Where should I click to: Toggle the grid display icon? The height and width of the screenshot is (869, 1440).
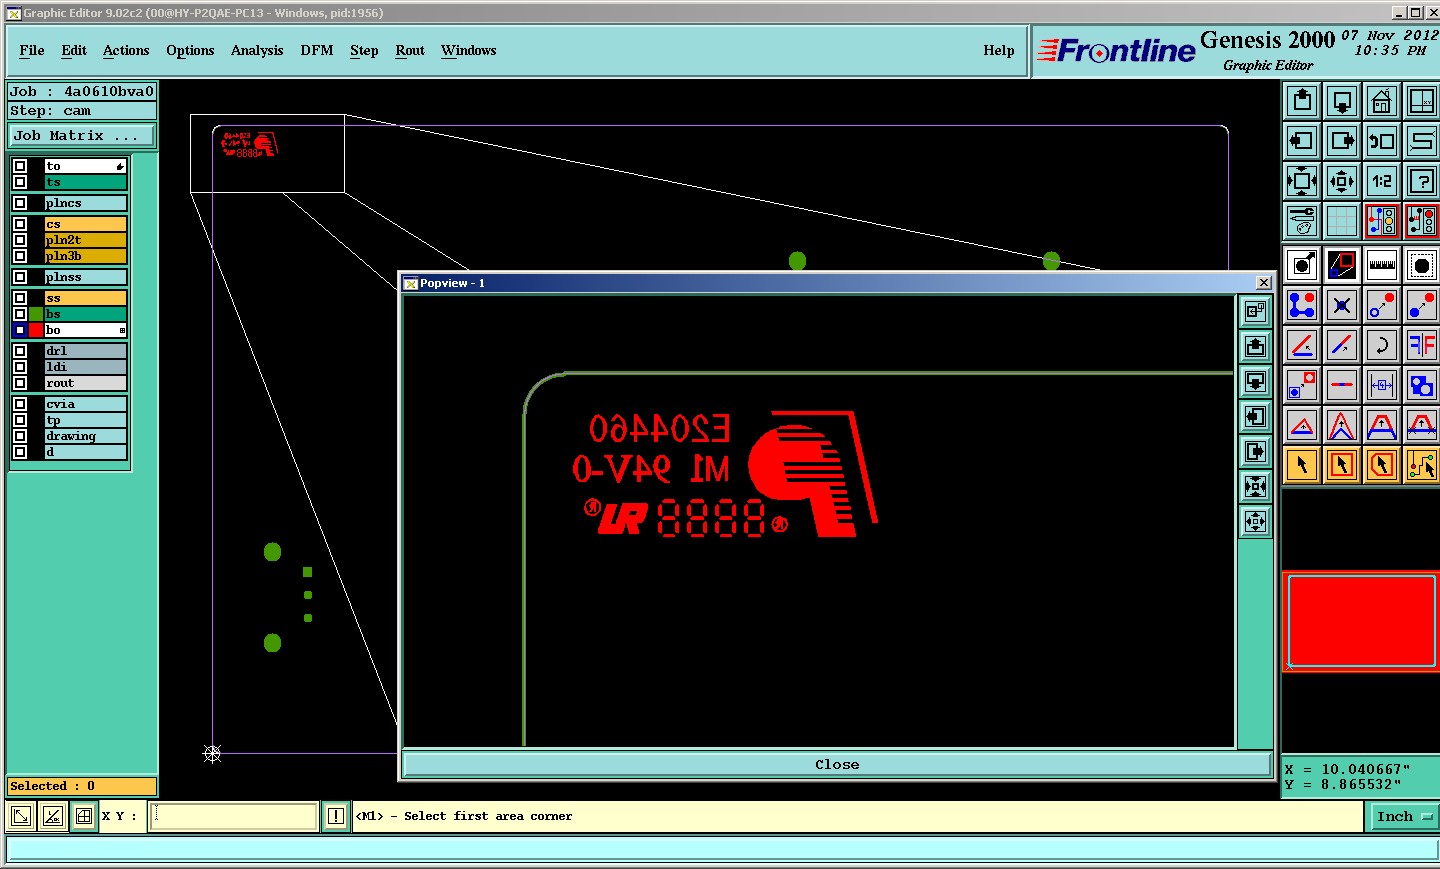pyautogui.click(x=1342, y=221)
